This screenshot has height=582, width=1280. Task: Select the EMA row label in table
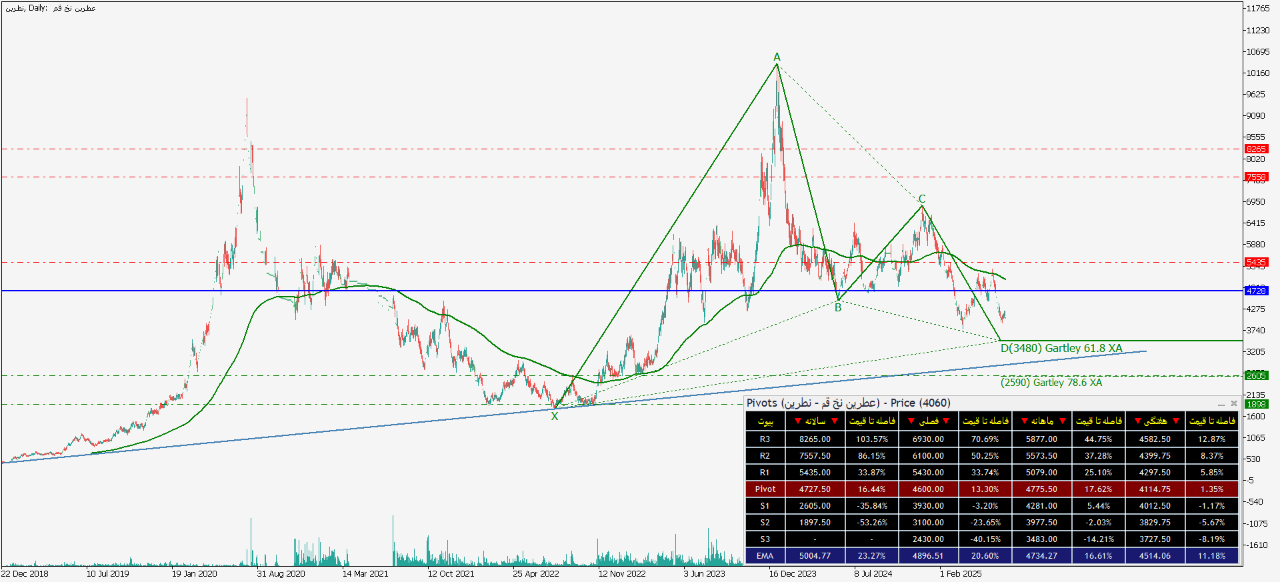765,555
